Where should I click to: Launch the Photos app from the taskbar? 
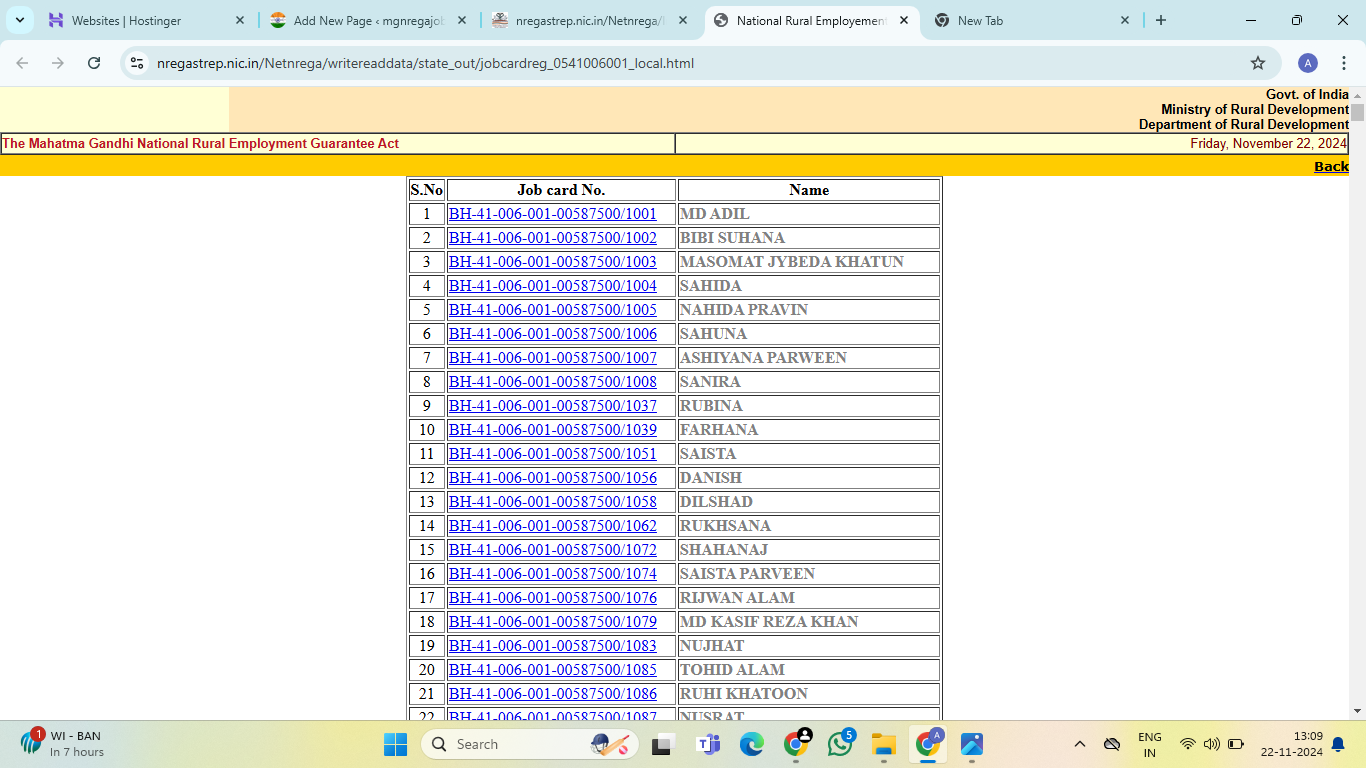[x=971, y=744]
